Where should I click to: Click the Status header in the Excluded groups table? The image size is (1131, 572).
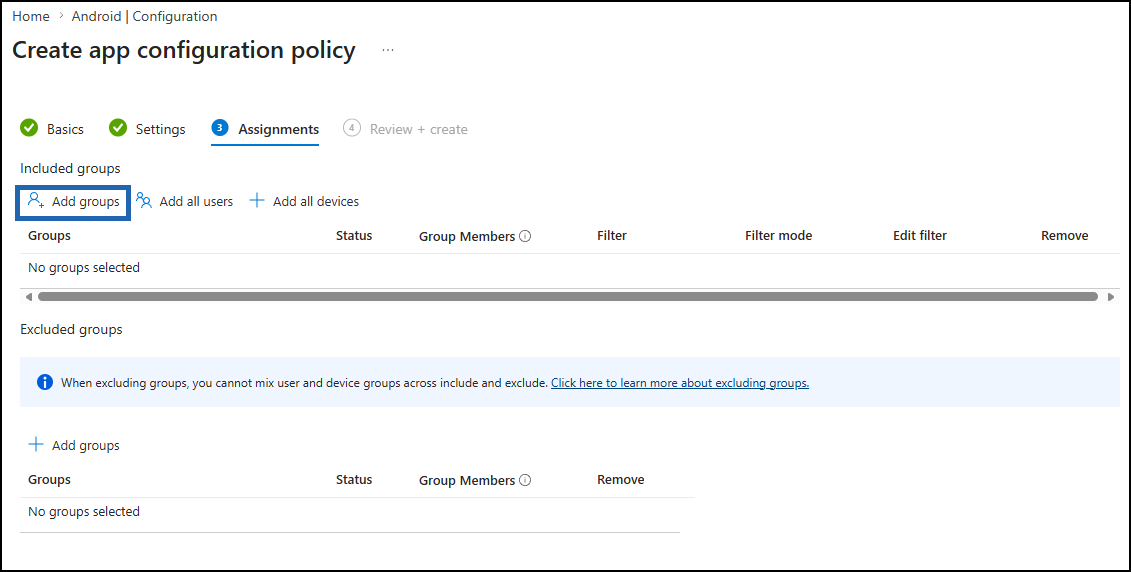click(x=354, y=480)
